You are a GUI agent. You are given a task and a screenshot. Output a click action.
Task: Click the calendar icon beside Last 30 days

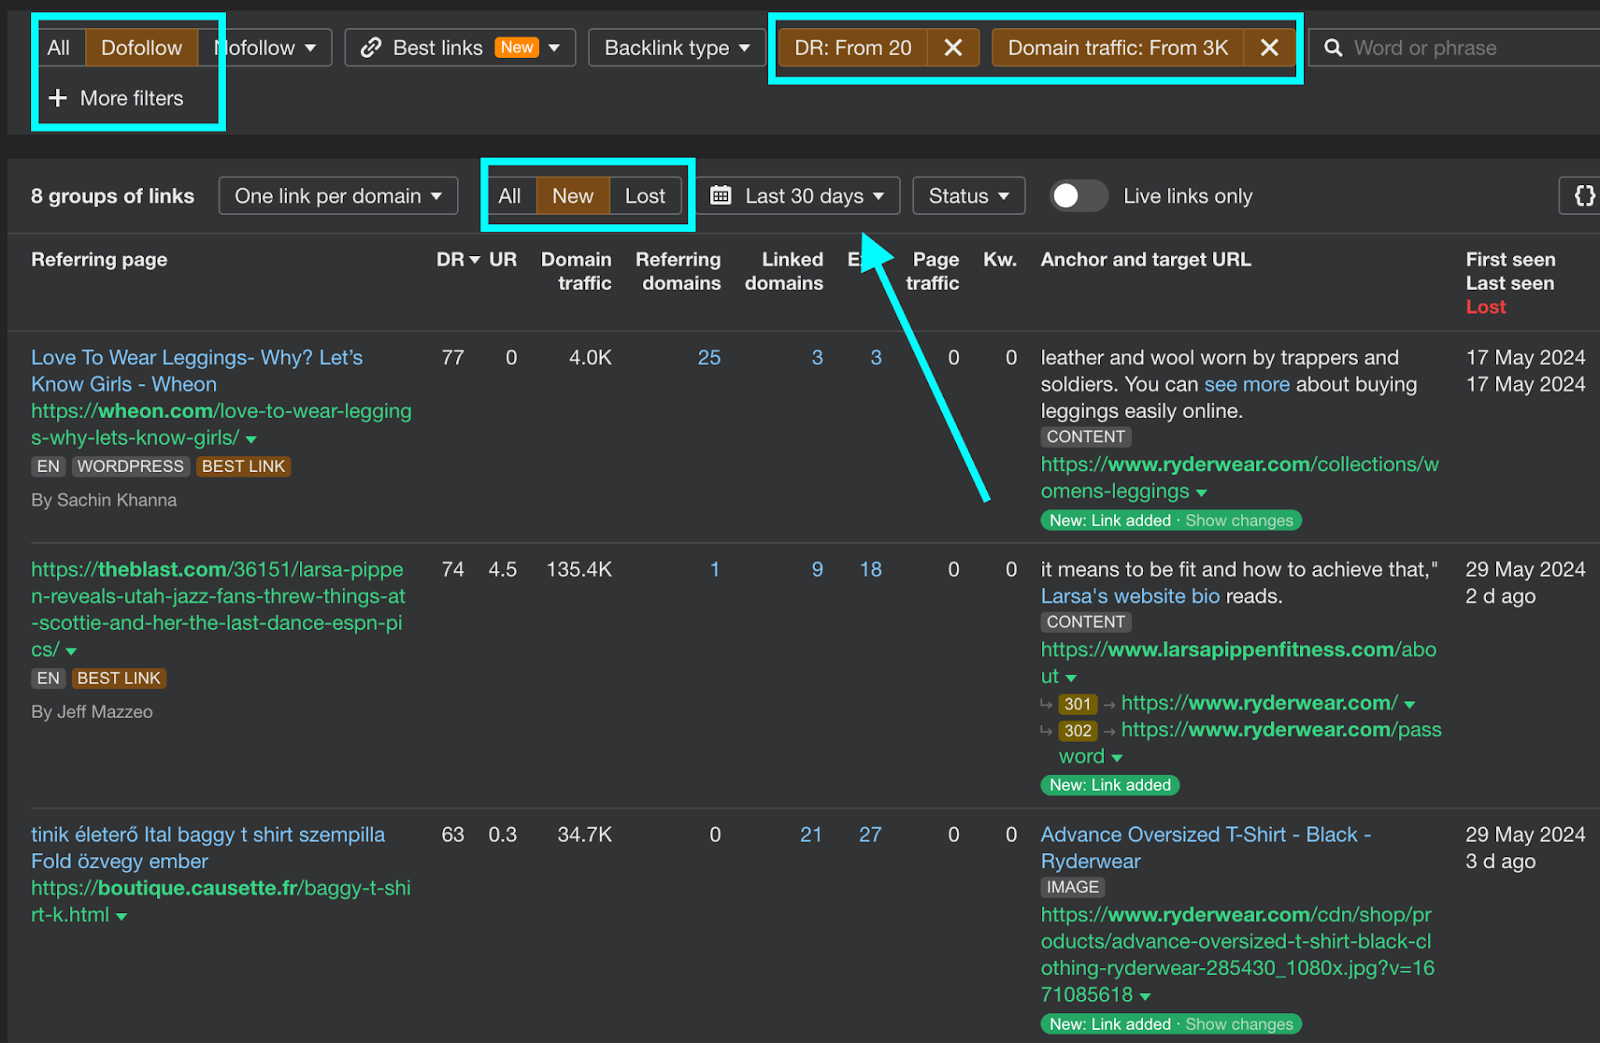[x=720, y=196]
